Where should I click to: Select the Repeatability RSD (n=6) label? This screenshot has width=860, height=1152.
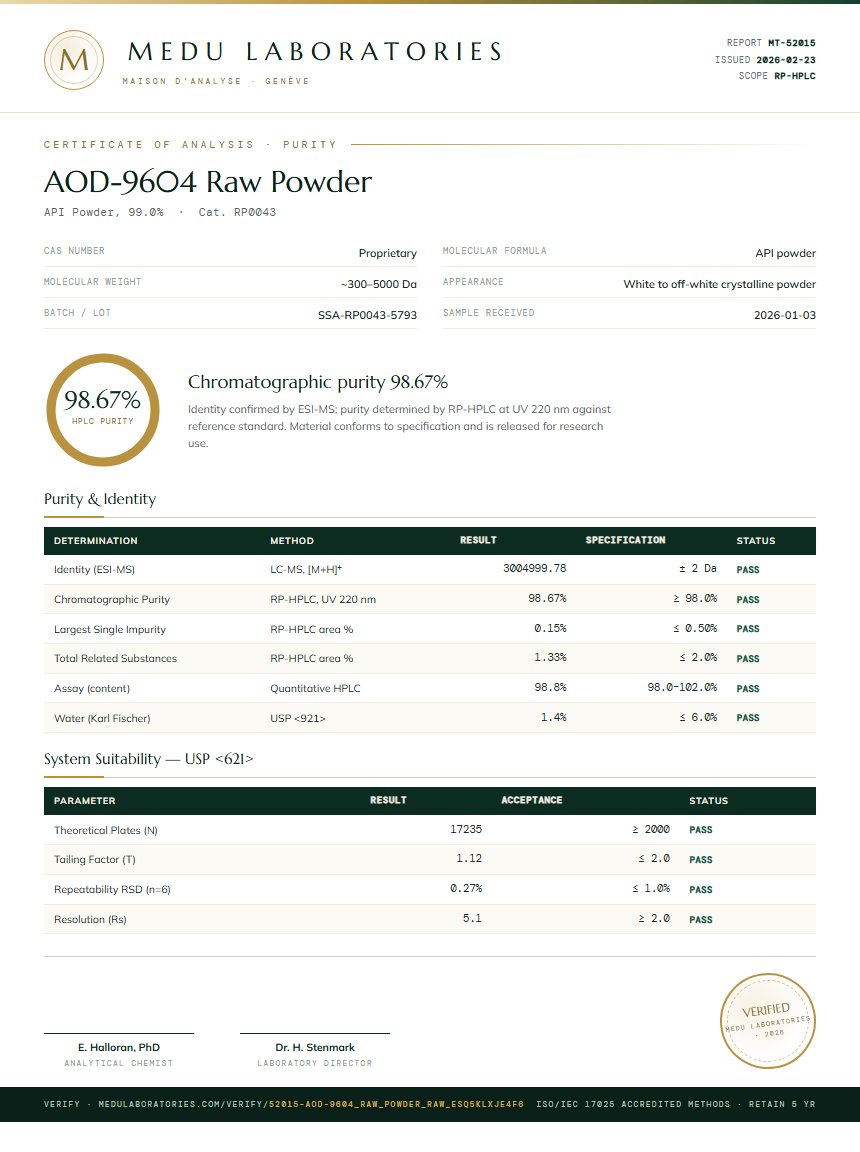click(x=112, y=890)
